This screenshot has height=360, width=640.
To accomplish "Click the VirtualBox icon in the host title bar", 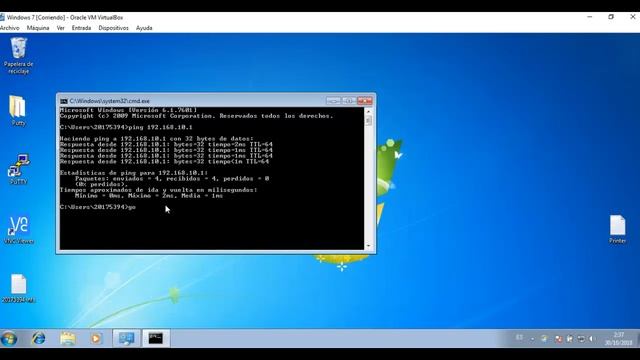I will click(x=2, y=17).
